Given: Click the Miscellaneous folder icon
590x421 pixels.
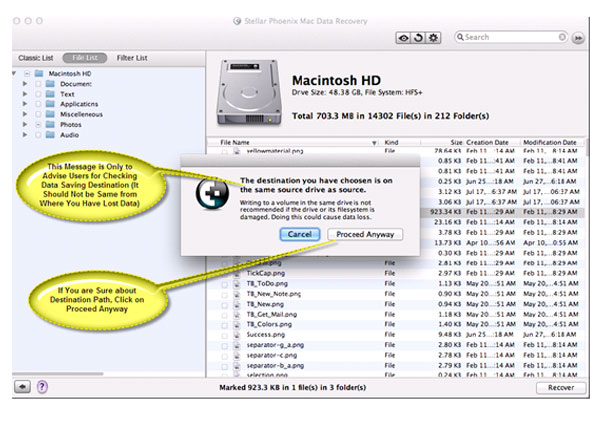Looking at the screenshot, I should (x=50, y=114).
